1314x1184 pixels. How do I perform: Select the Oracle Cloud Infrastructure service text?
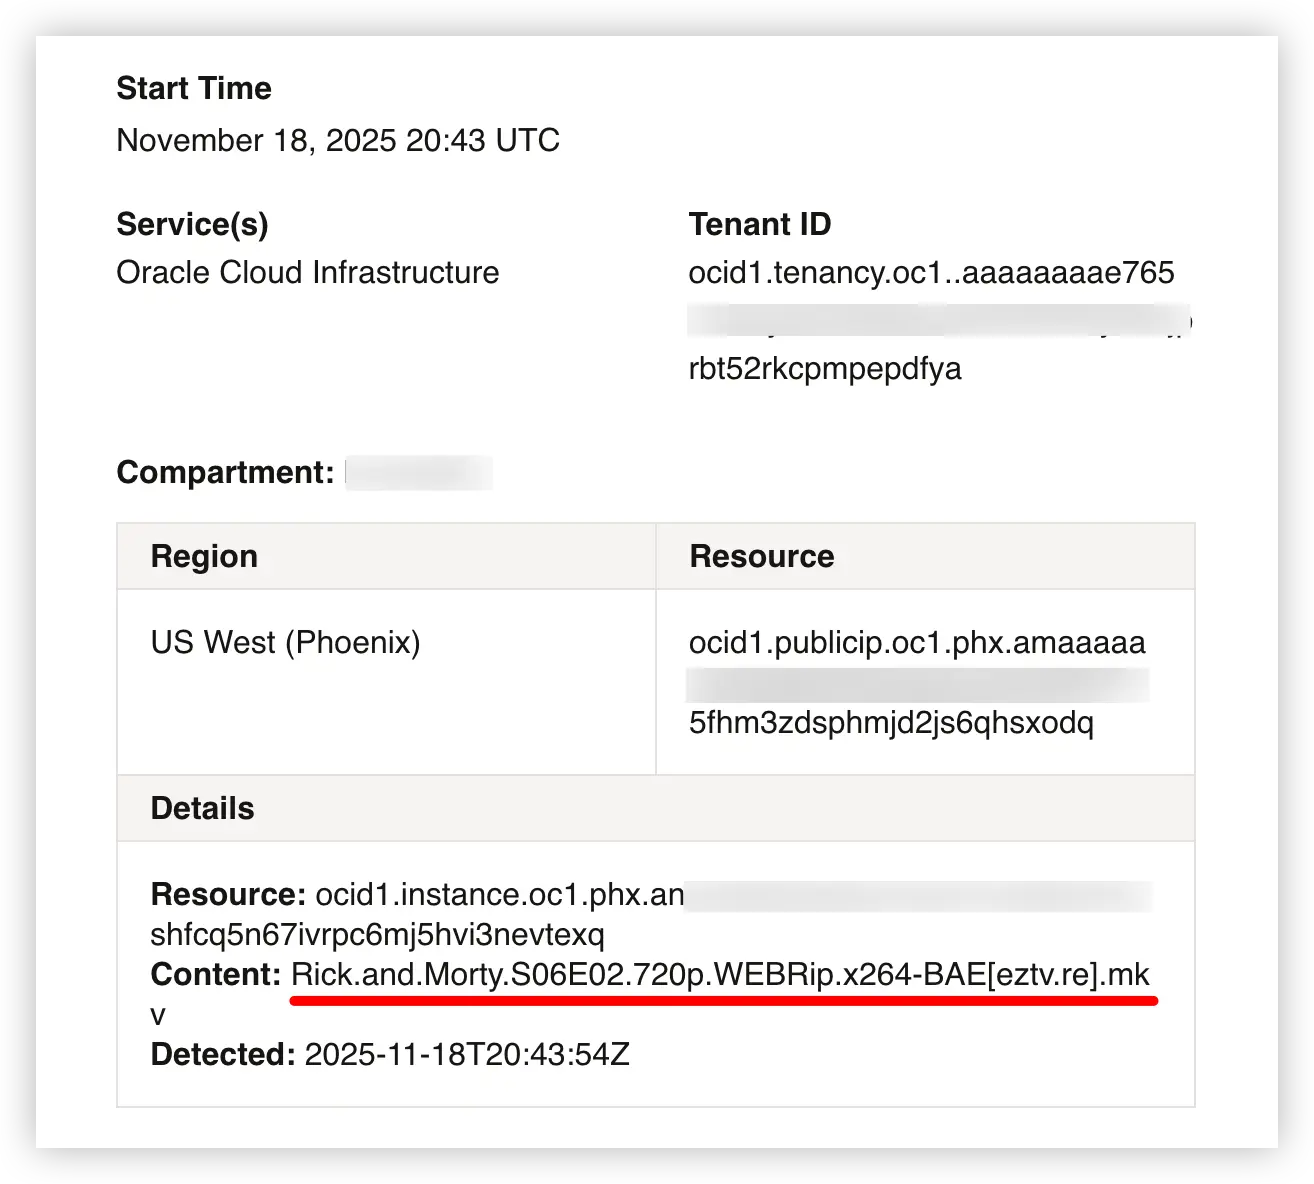307,272
